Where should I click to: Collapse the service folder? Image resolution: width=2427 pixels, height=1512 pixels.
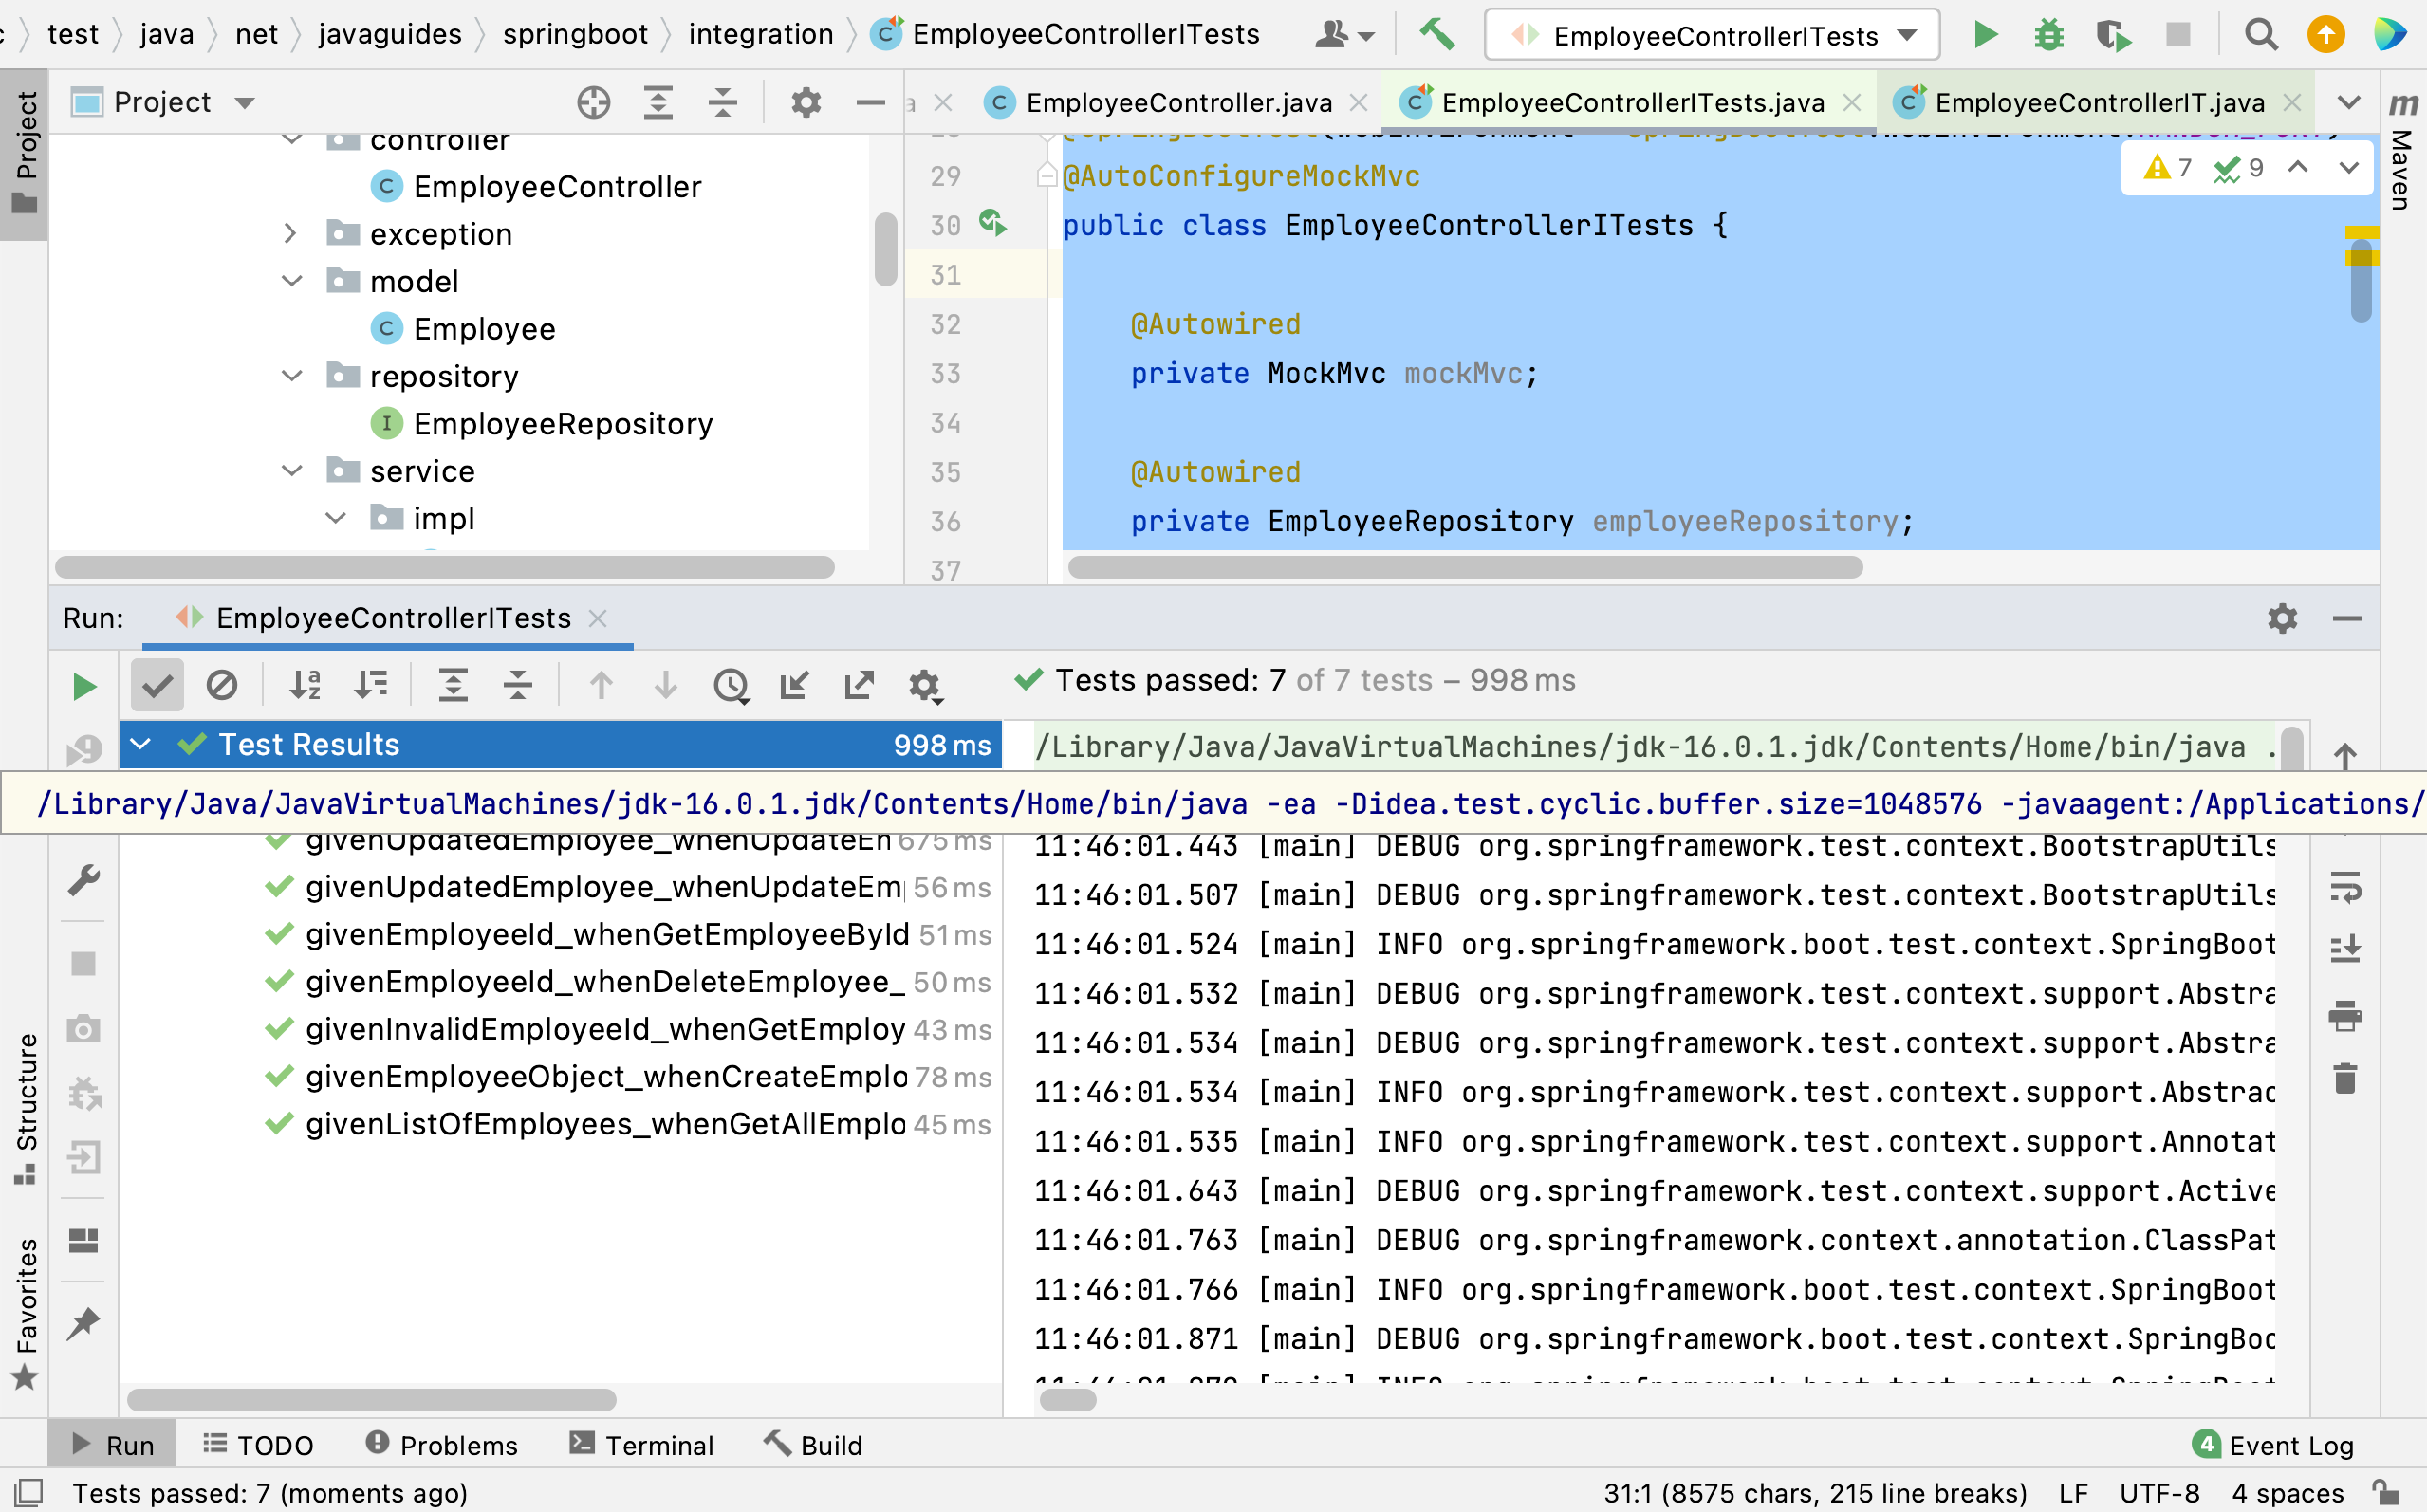tap(291, 470)
